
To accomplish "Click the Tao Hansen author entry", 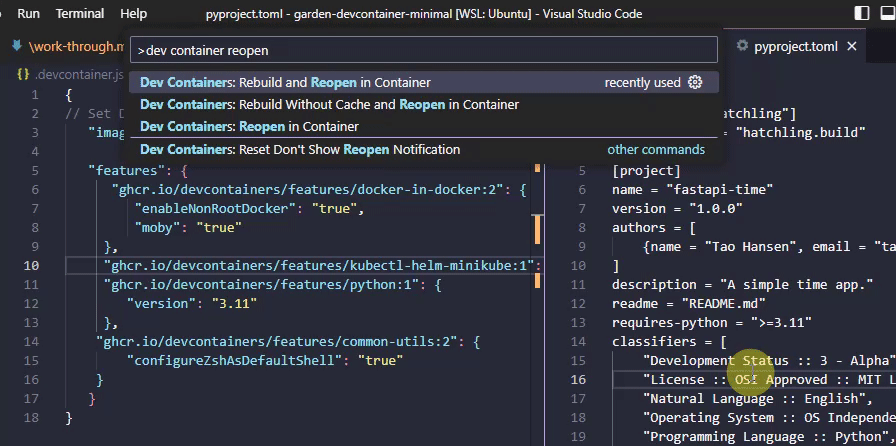I will coord(769,246).
